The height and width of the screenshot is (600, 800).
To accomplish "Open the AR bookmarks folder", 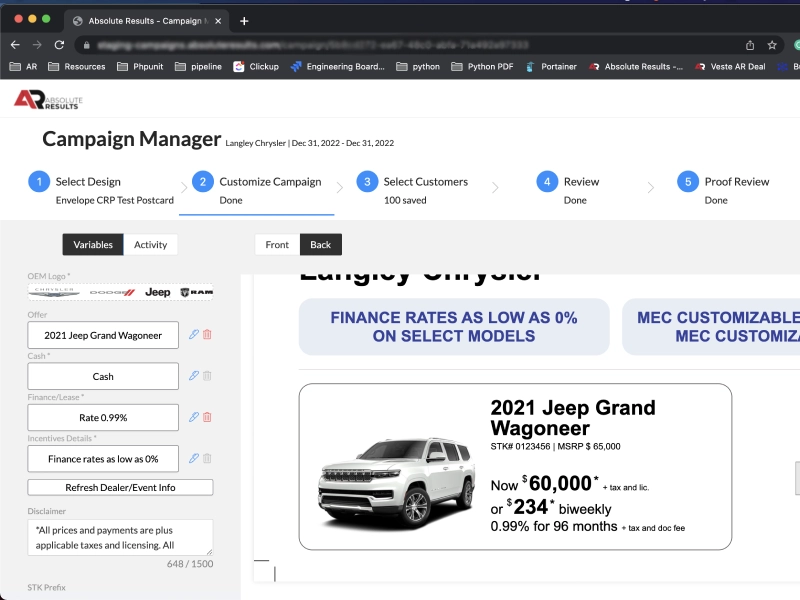I will pyautogui.click(x=23, y=66).
